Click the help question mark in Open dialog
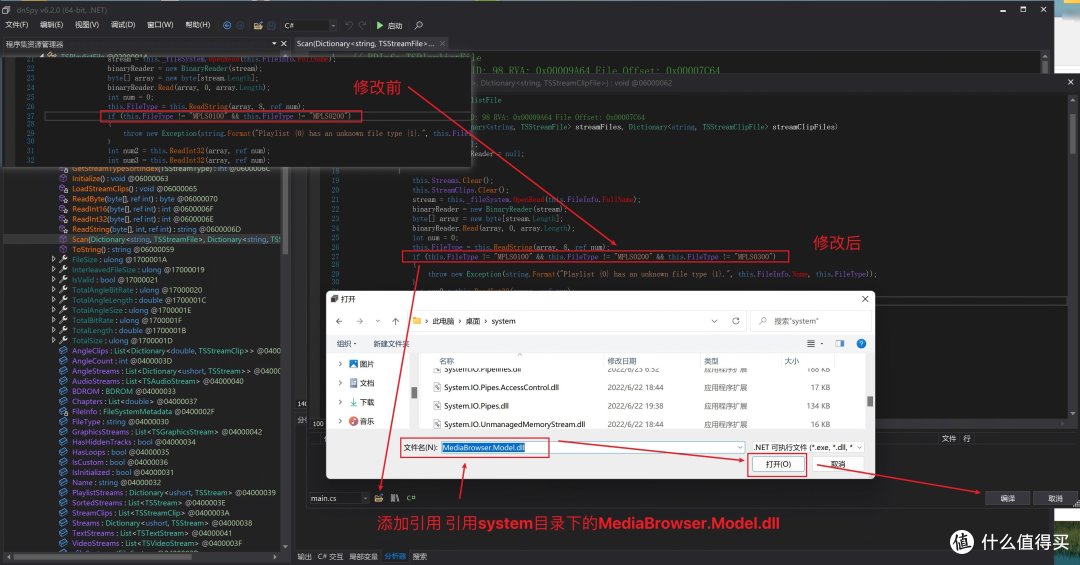Viewport: 1080px width, 565px height. (861, 343)
